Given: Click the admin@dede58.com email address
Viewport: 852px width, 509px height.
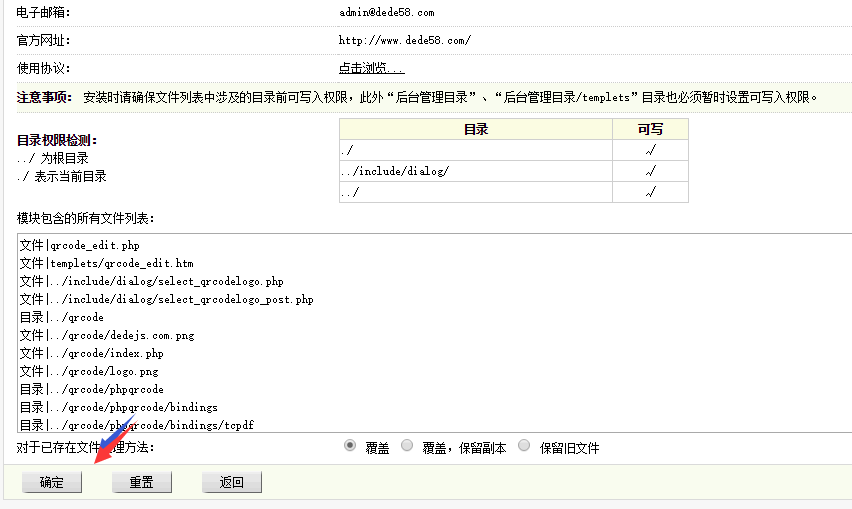Looking at the screenshot, I should 386,13.
